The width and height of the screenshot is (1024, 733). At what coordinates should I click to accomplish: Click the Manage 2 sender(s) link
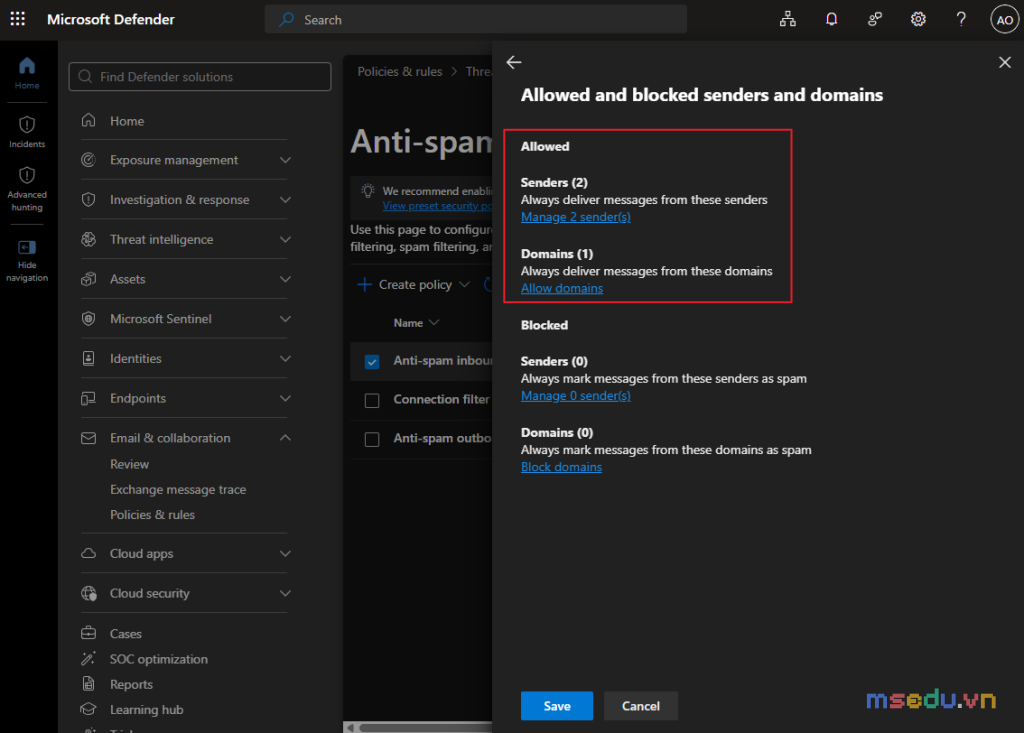coord(575,217)
